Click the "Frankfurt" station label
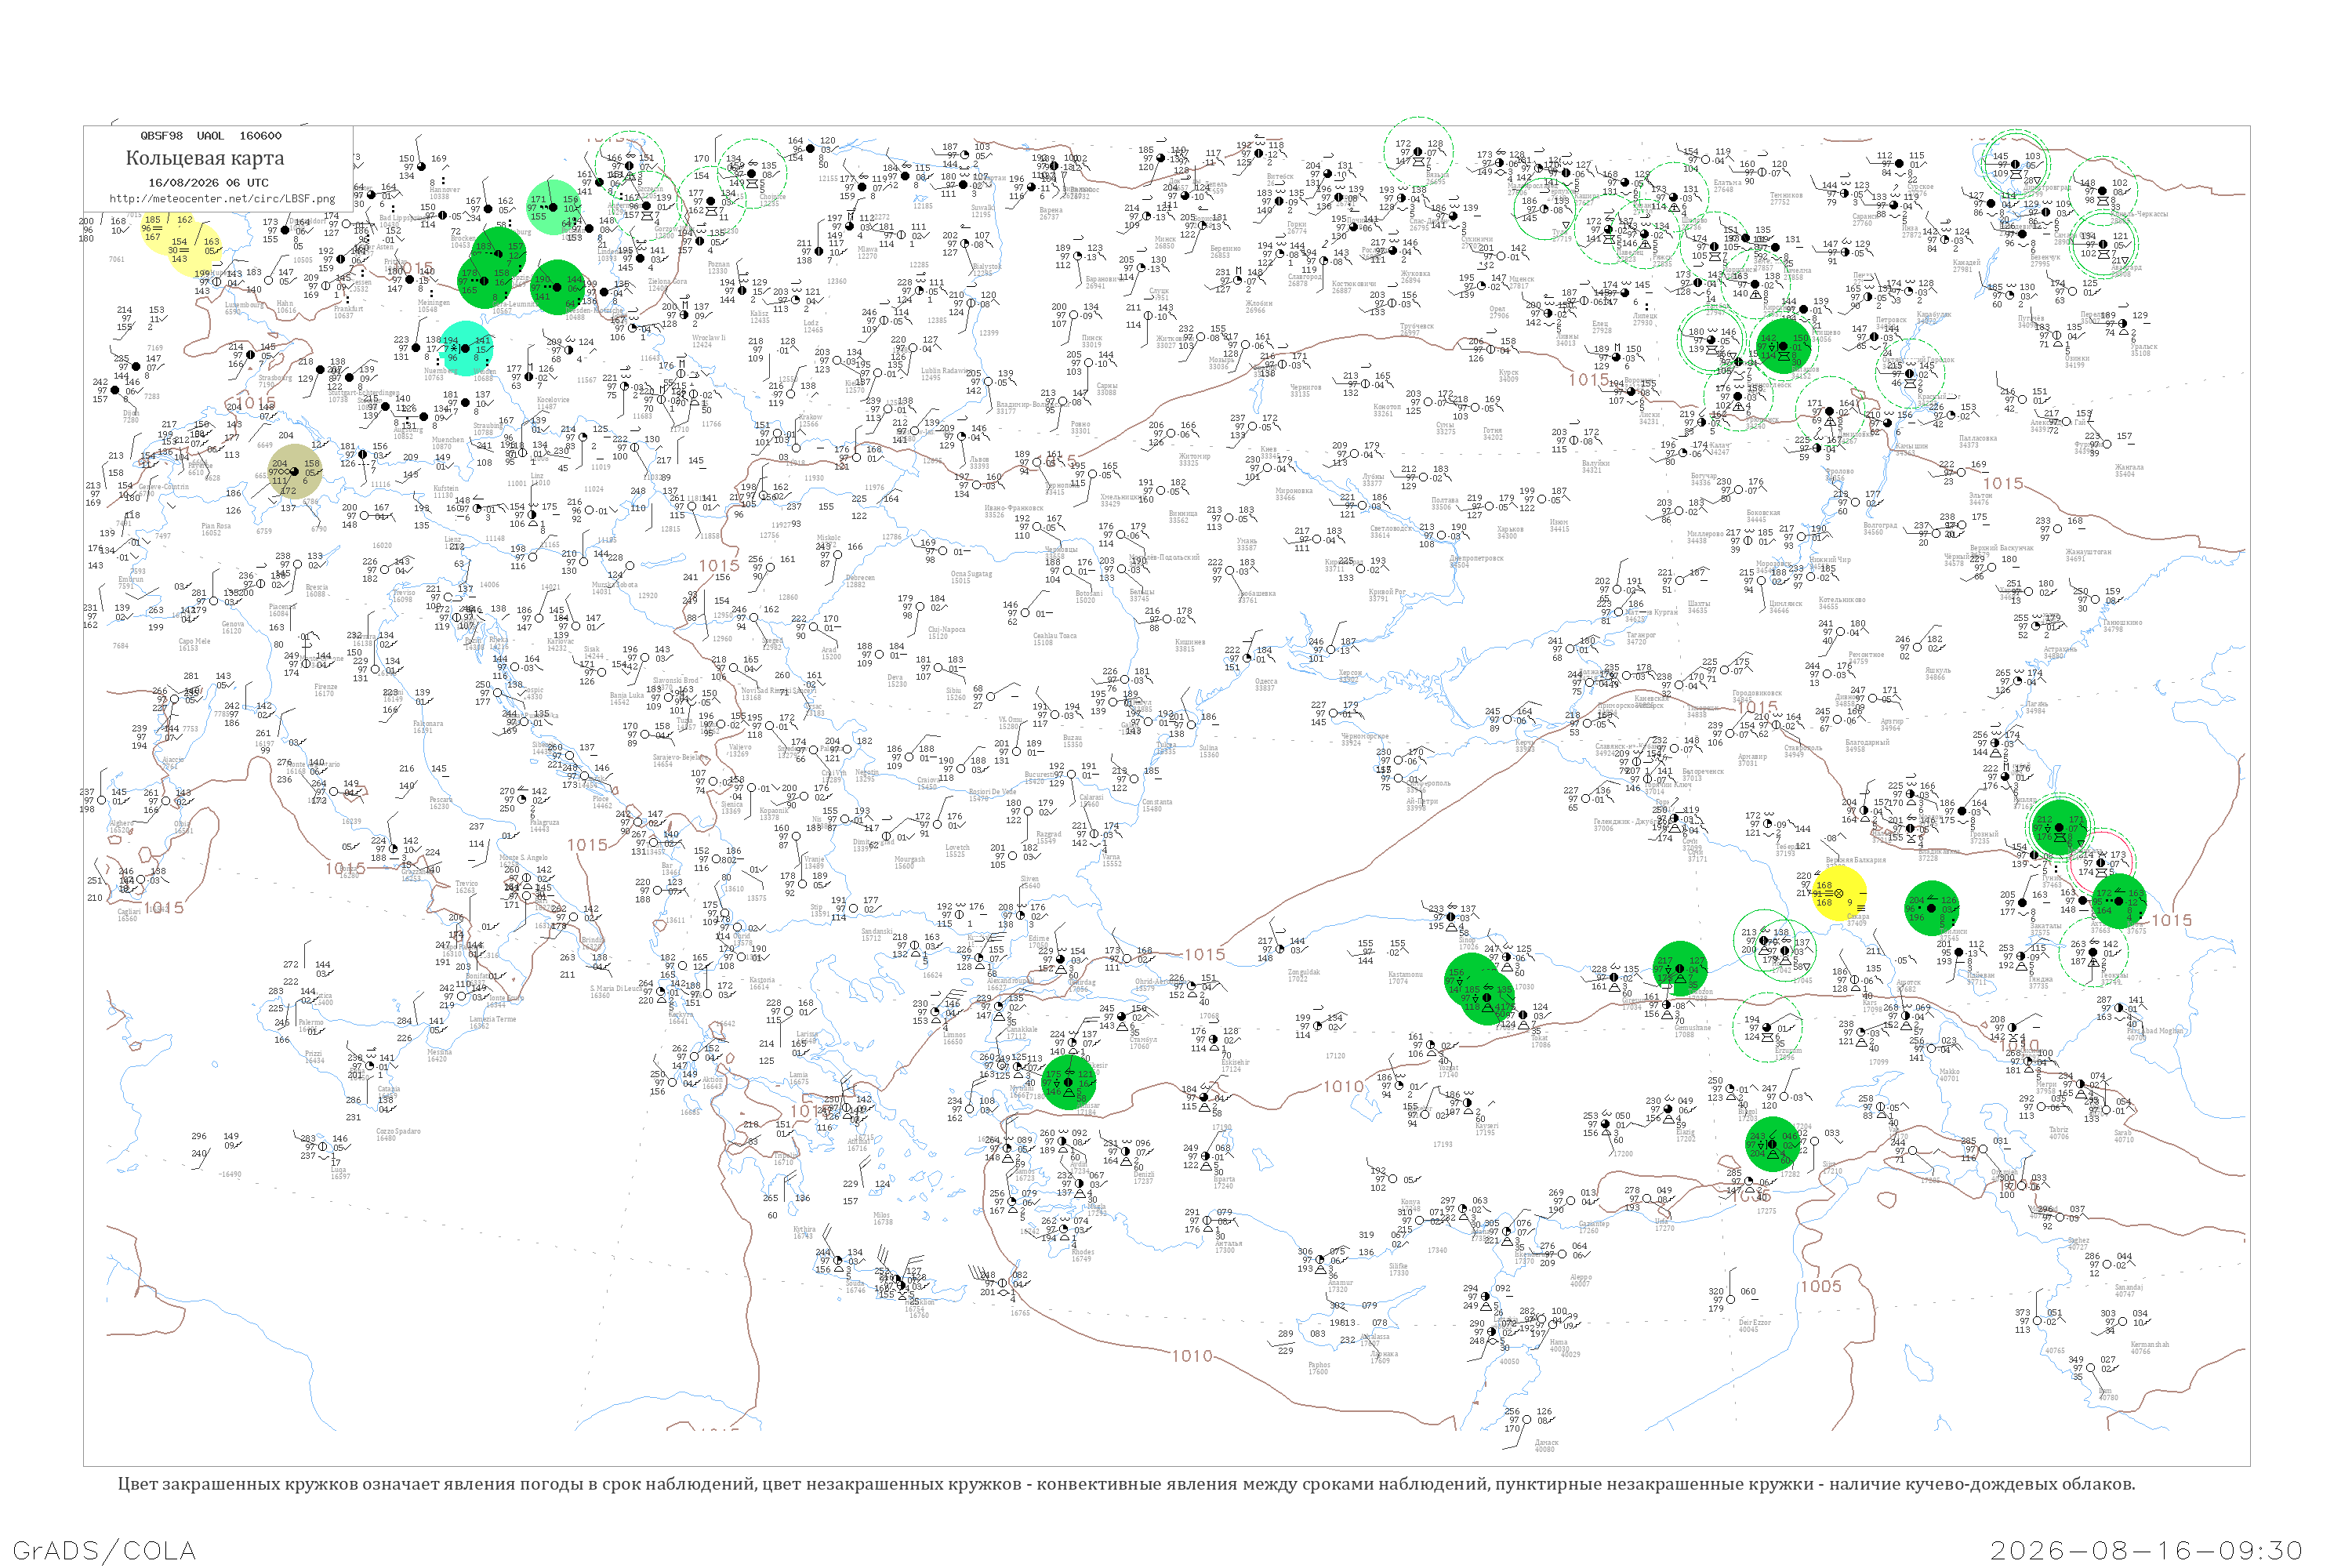This screenshot has height=1568, width=2352. [347, 308]
